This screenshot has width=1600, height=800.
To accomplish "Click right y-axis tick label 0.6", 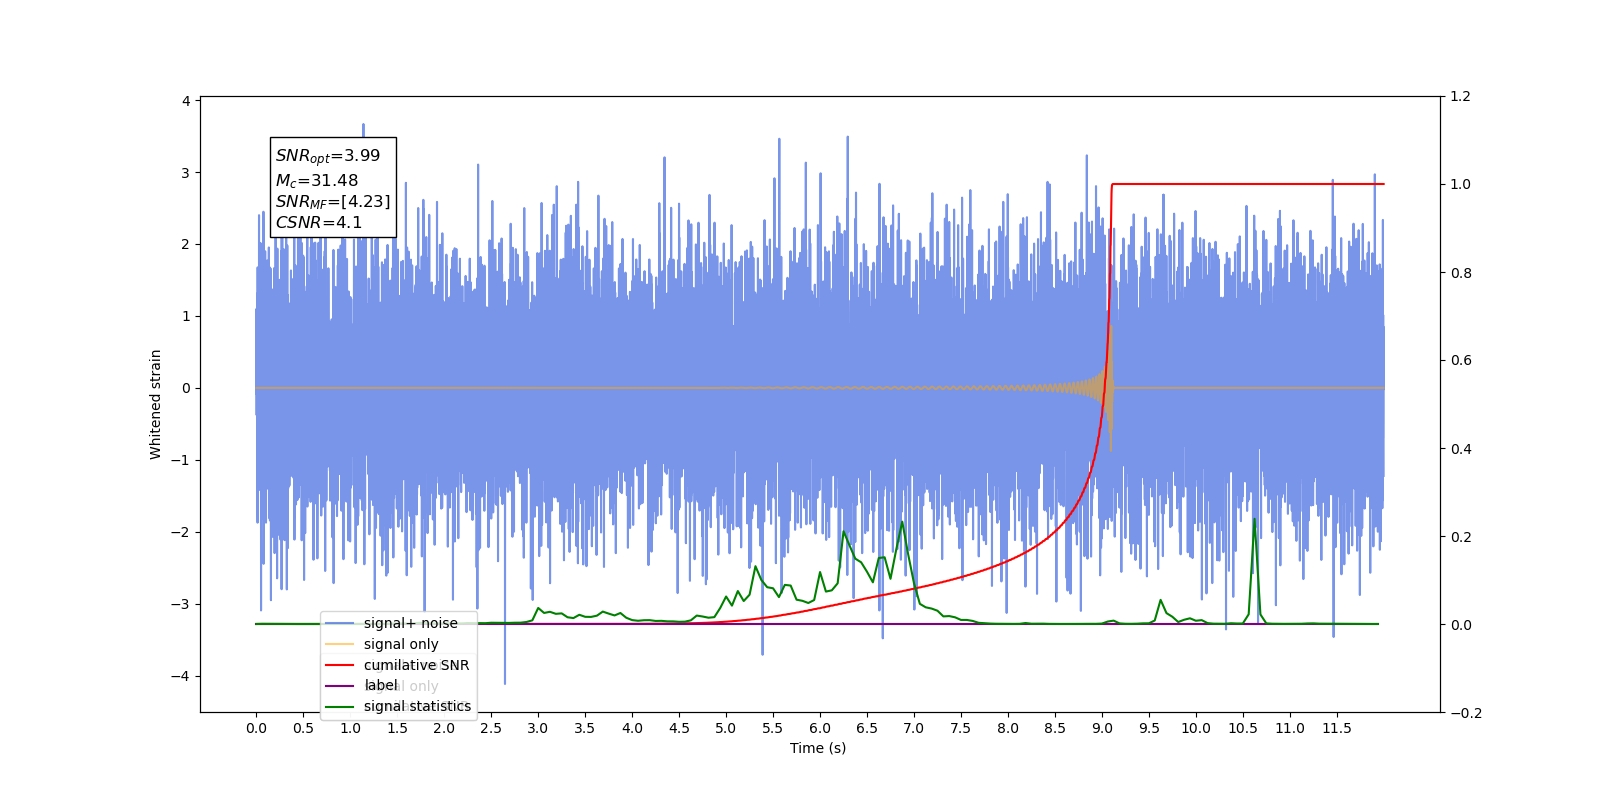I will (x=1461, y=361).
